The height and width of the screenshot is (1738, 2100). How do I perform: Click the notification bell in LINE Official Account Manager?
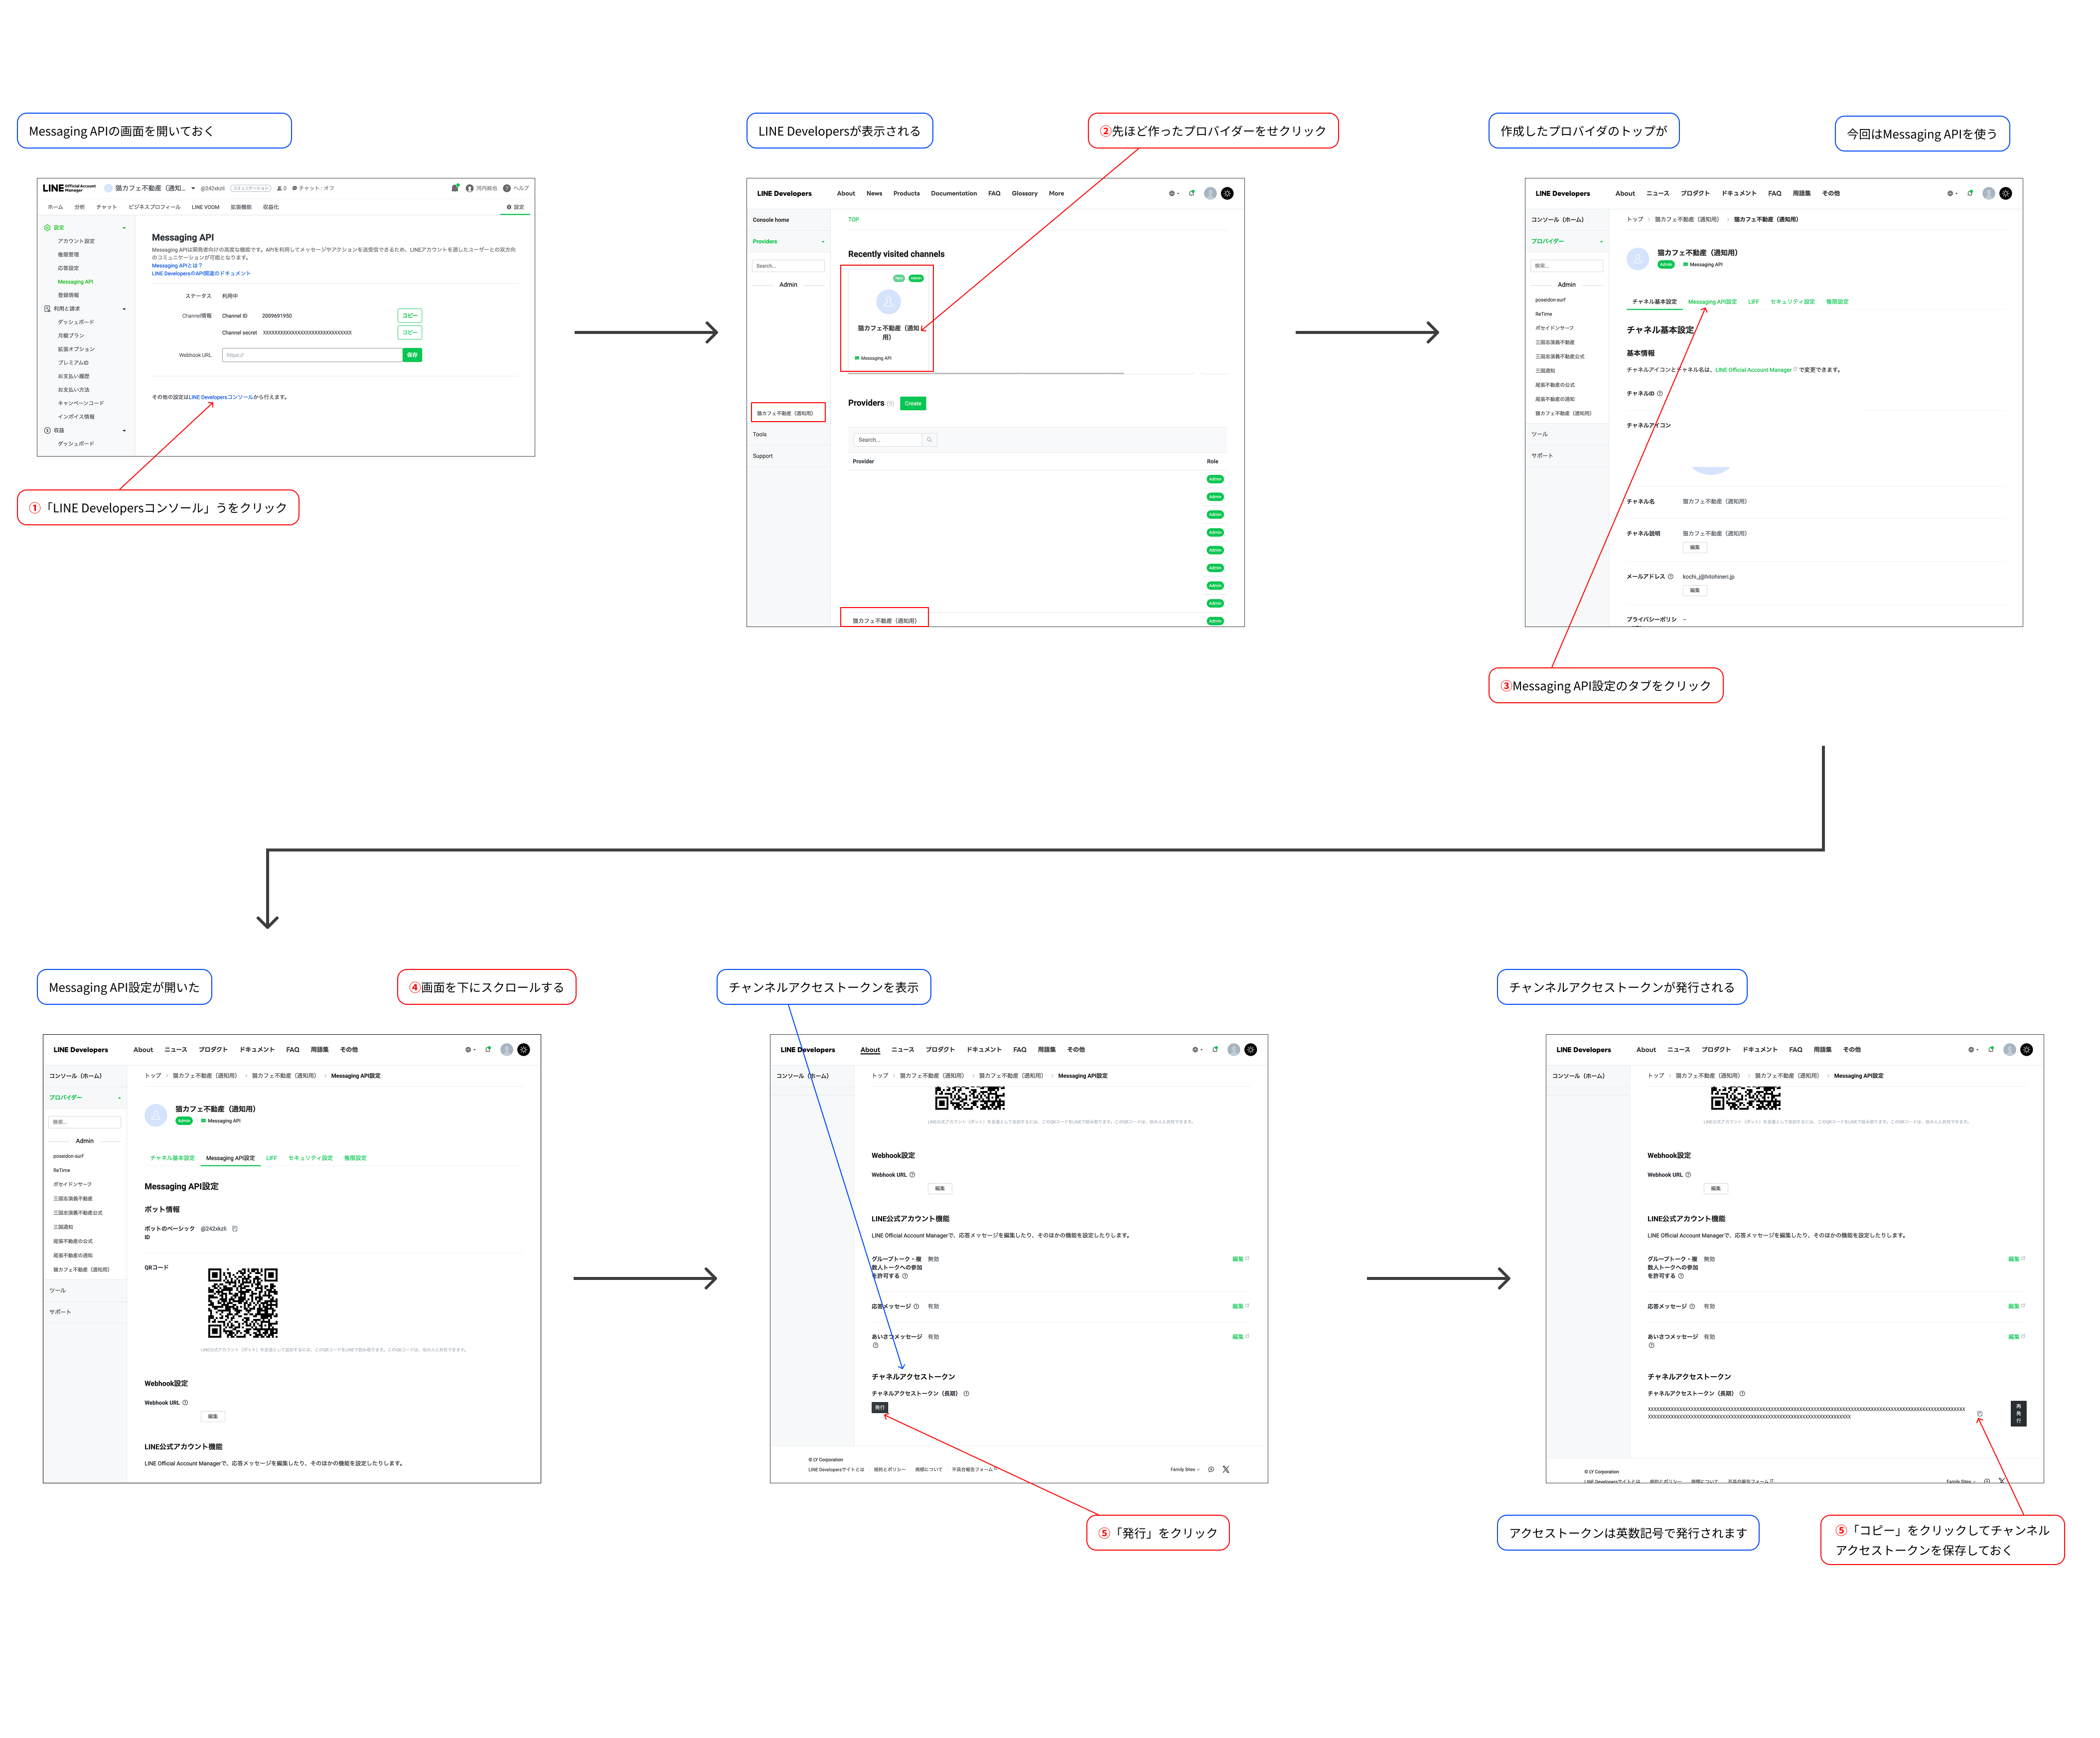[x=455, y=188]
